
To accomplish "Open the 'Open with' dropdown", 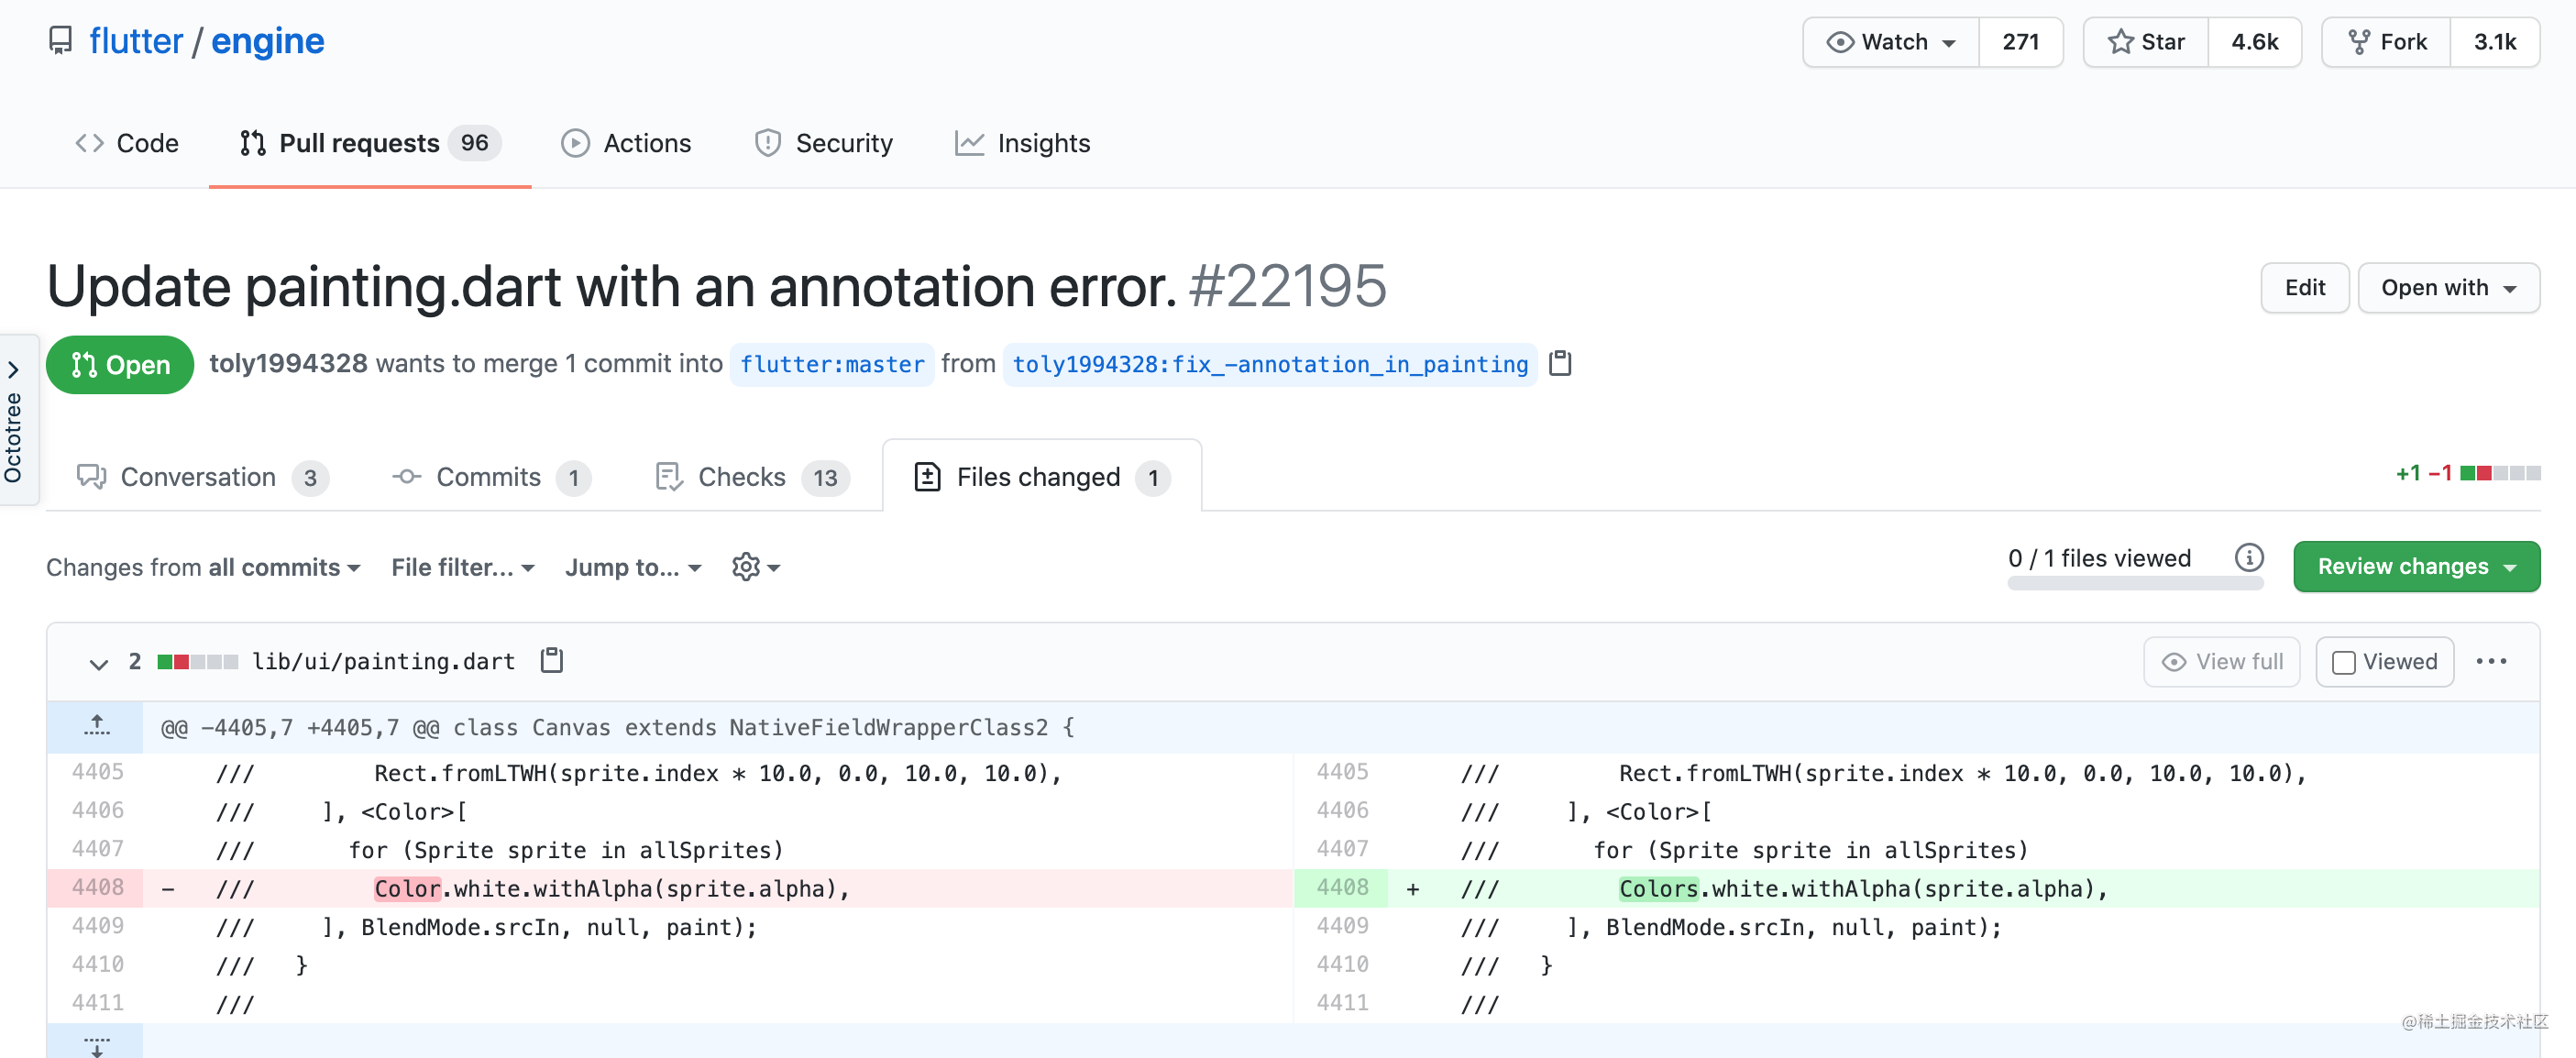I will point(2448,288).
